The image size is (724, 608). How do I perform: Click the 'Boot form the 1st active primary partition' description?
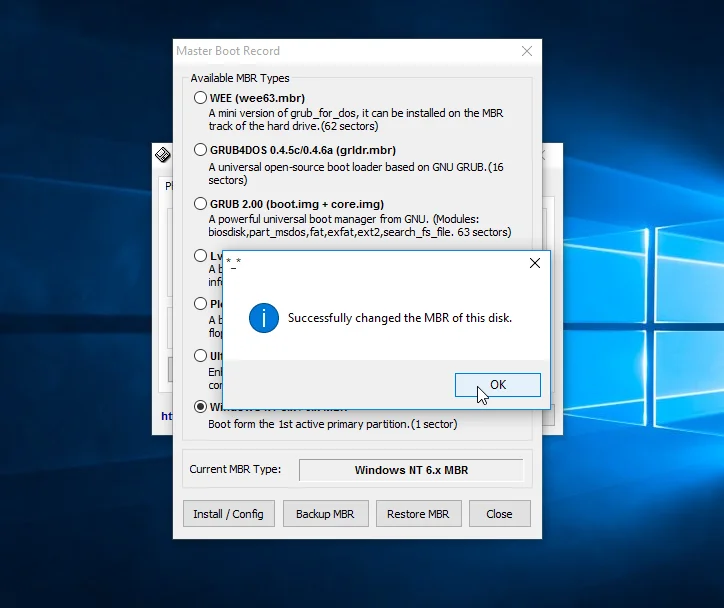click(x=332, y=424)
